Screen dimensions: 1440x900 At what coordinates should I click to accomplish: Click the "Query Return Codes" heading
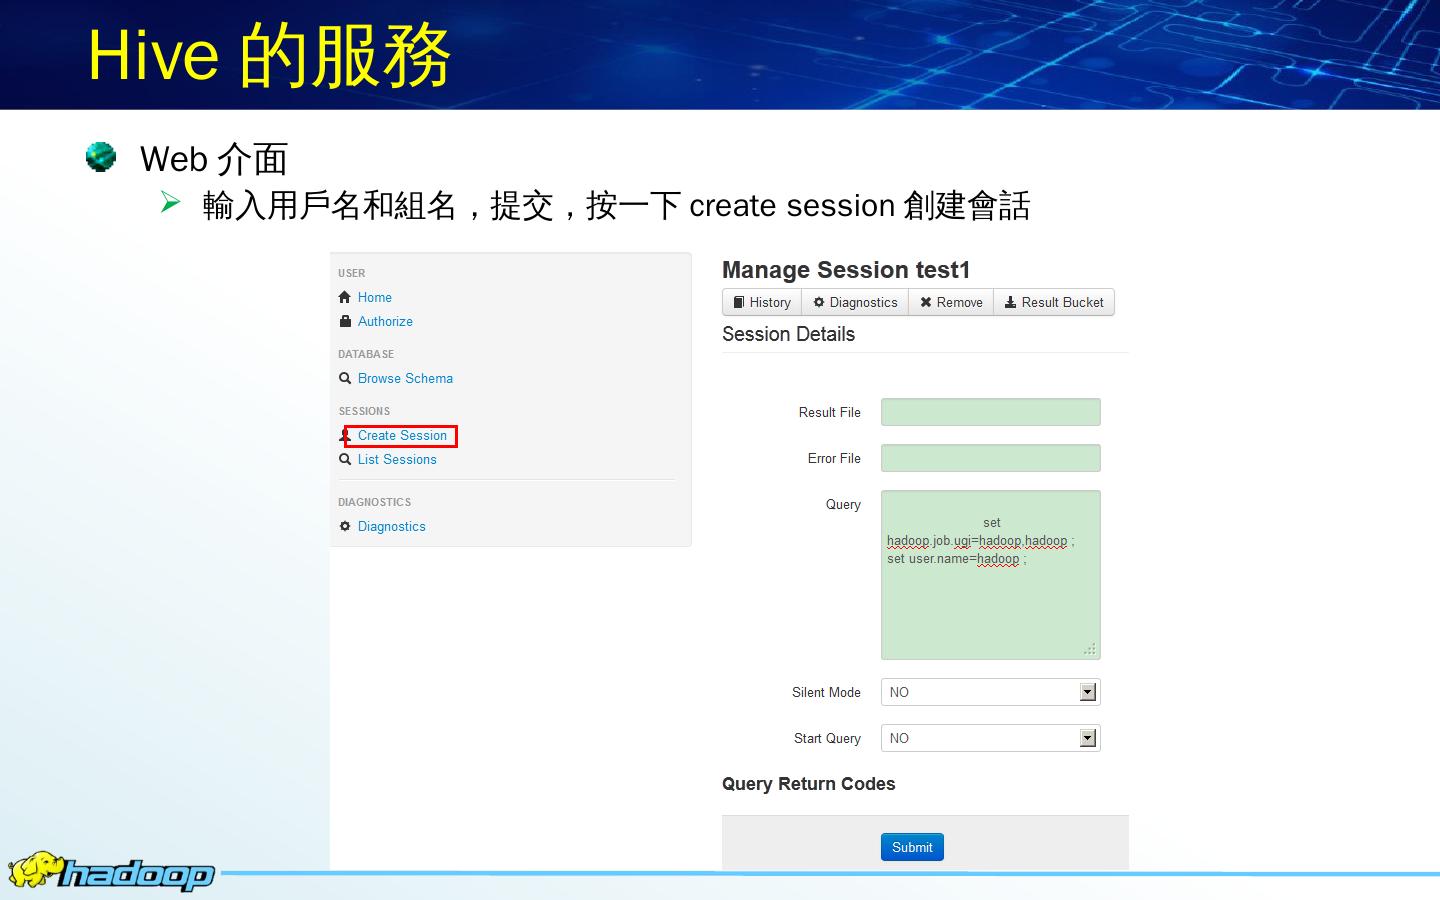pos(808,784)
